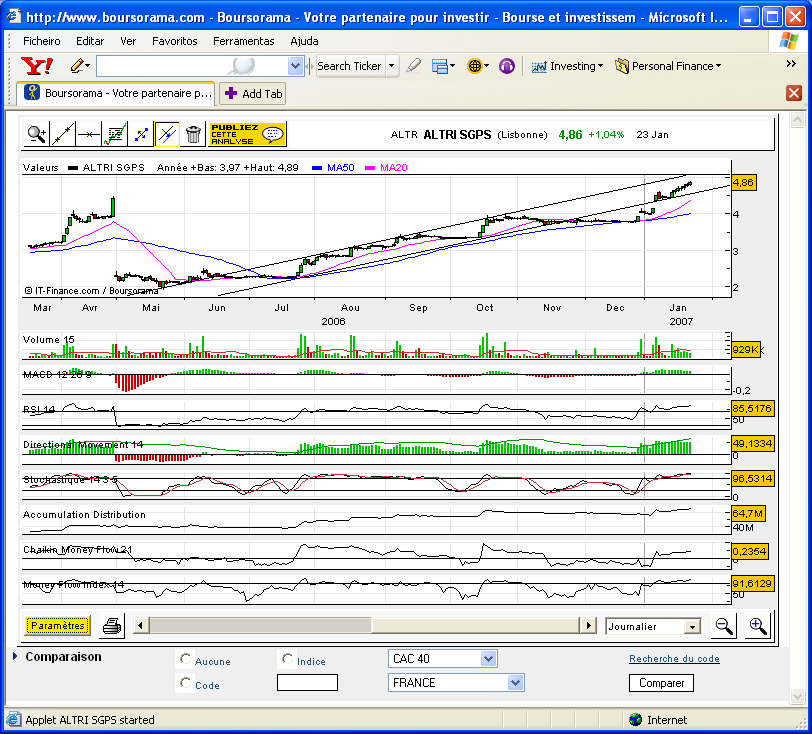Select the zoom magnifier chart tool
The width and height of the screenshot is (812, 734).
pos(37,135)
